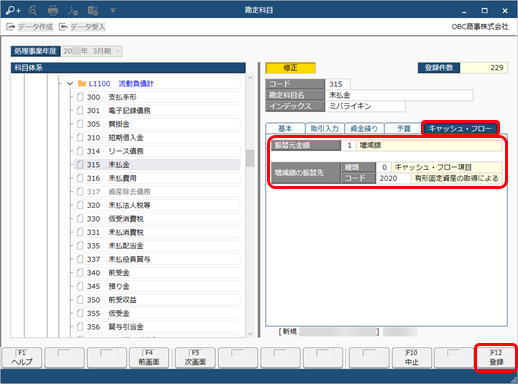Viewport: 518px width, 384px height.
Task: Switch to the 予算 tab
Action: coord(403,128)
